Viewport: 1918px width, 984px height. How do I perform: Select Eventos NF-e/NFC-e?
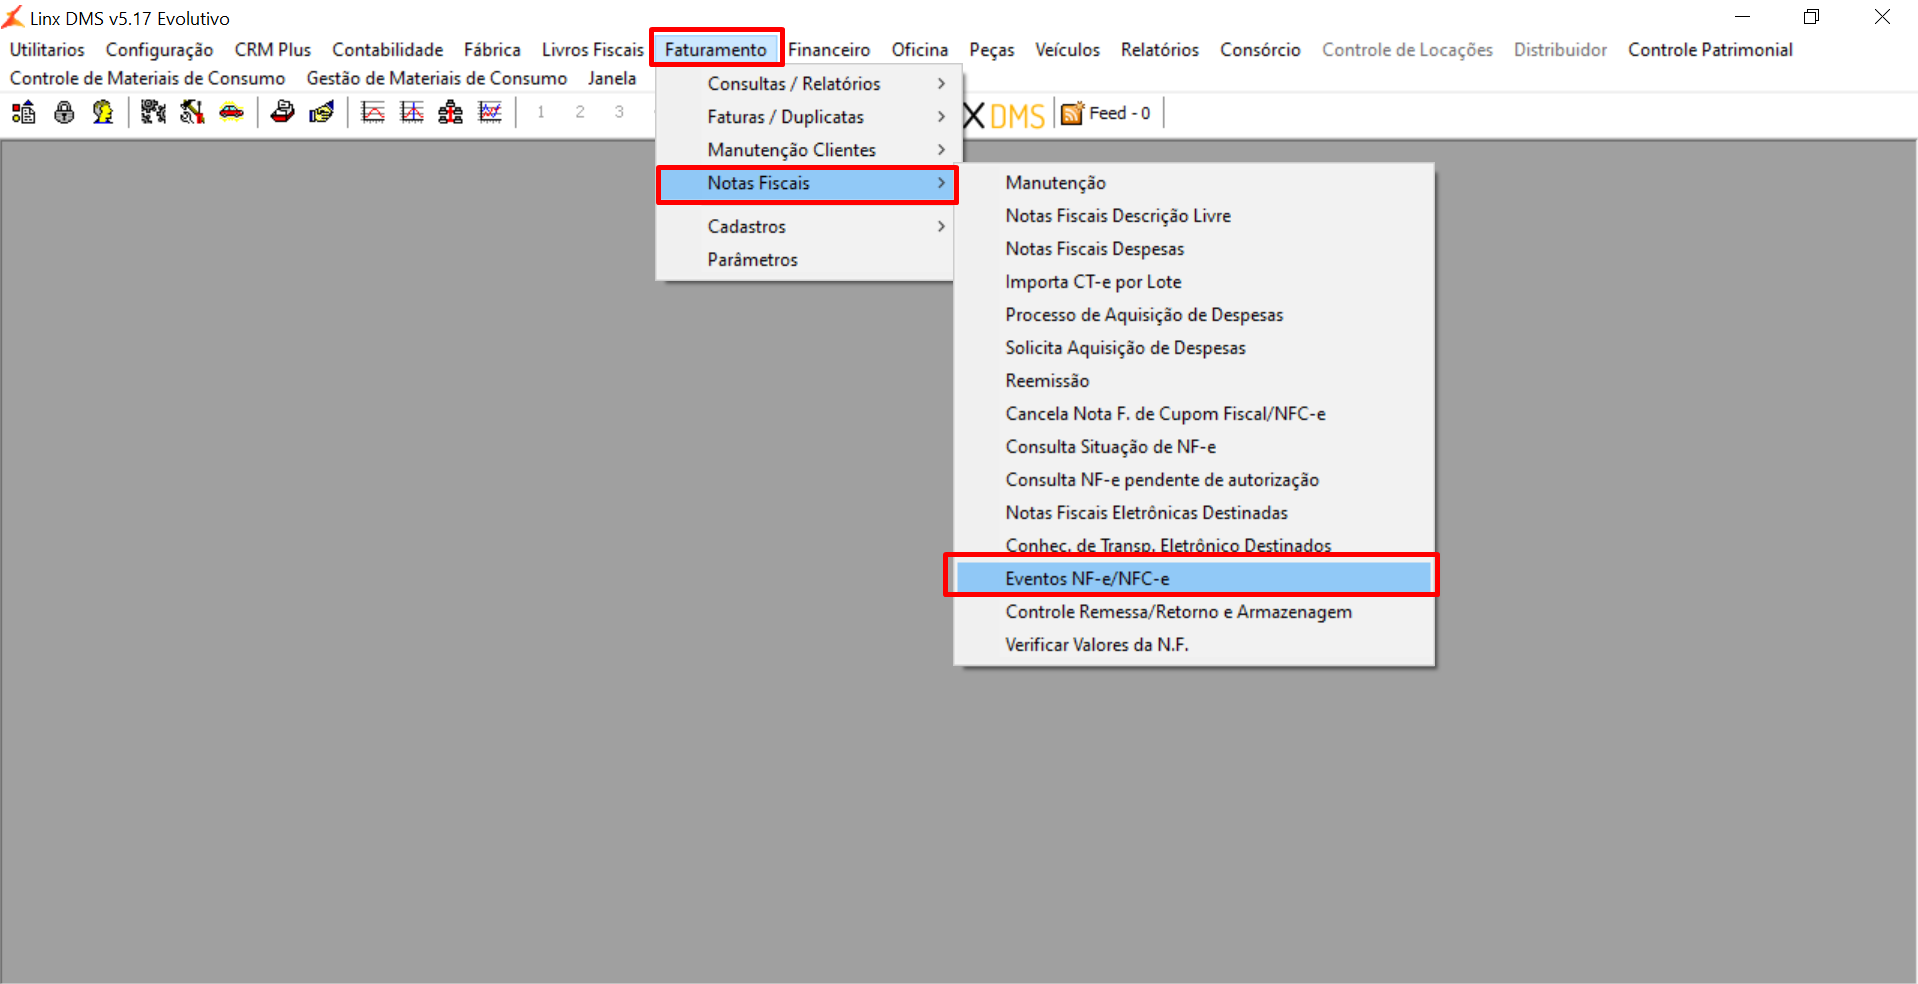(1194, 579)
